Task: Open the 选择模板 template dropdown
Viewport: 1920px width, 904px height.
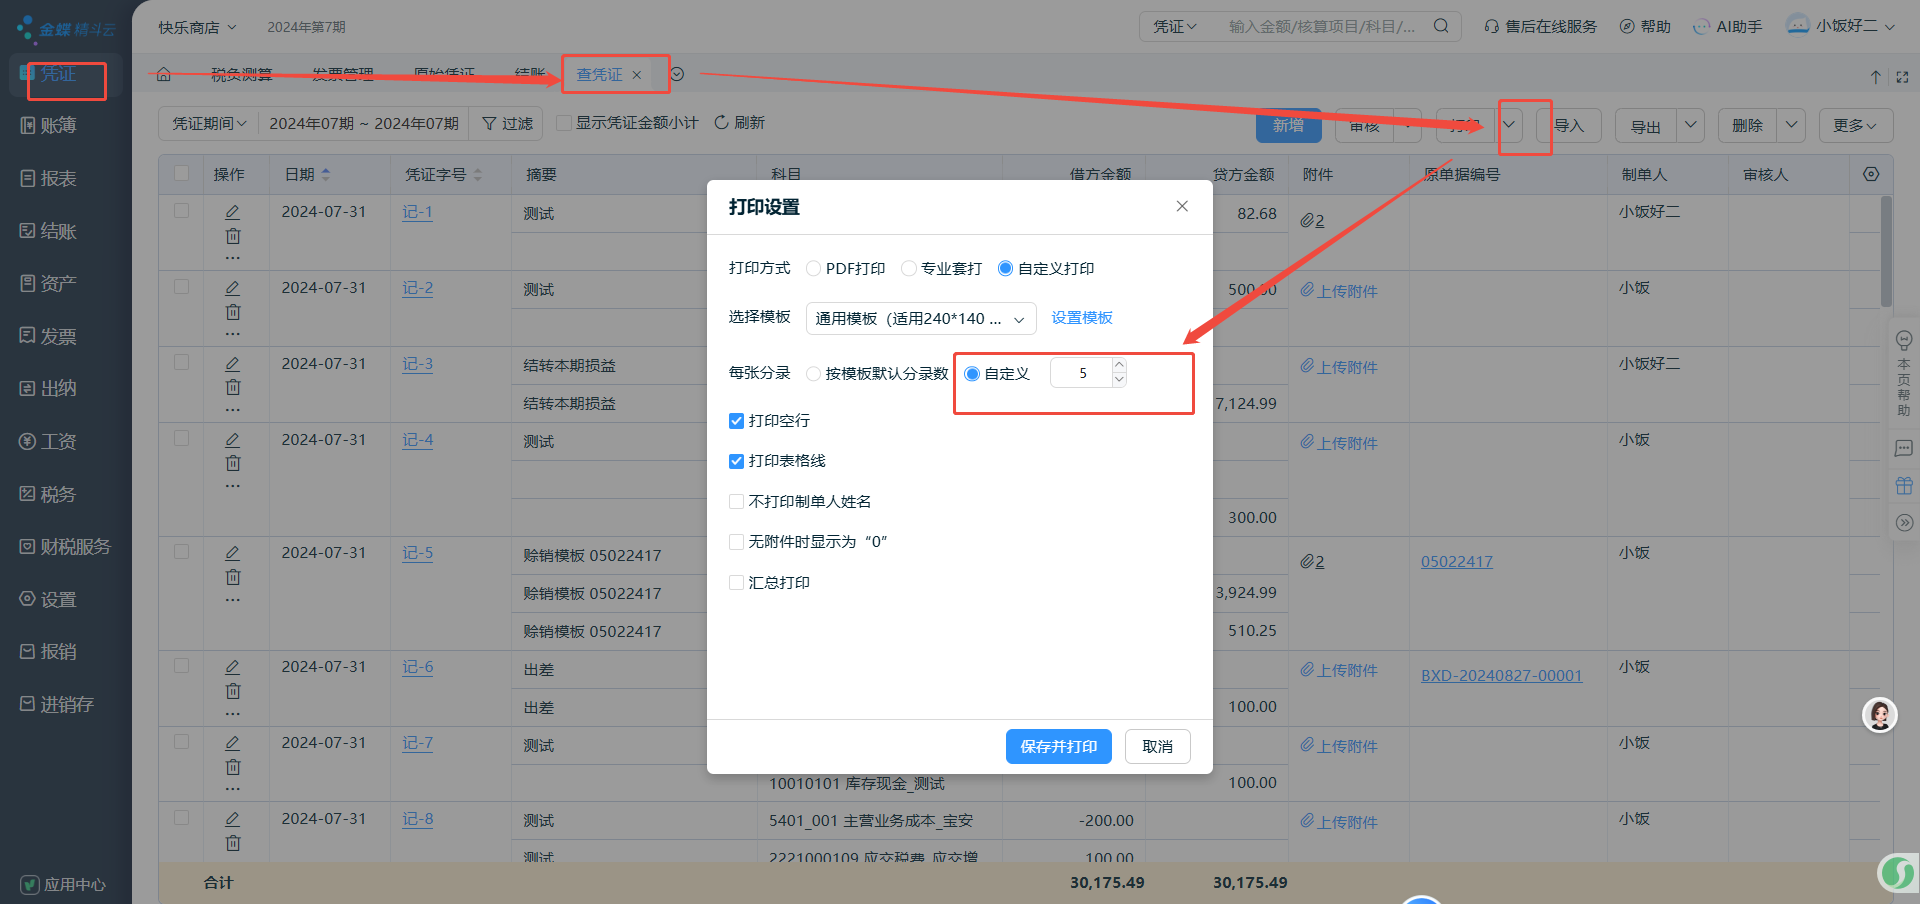Action: 920,319
